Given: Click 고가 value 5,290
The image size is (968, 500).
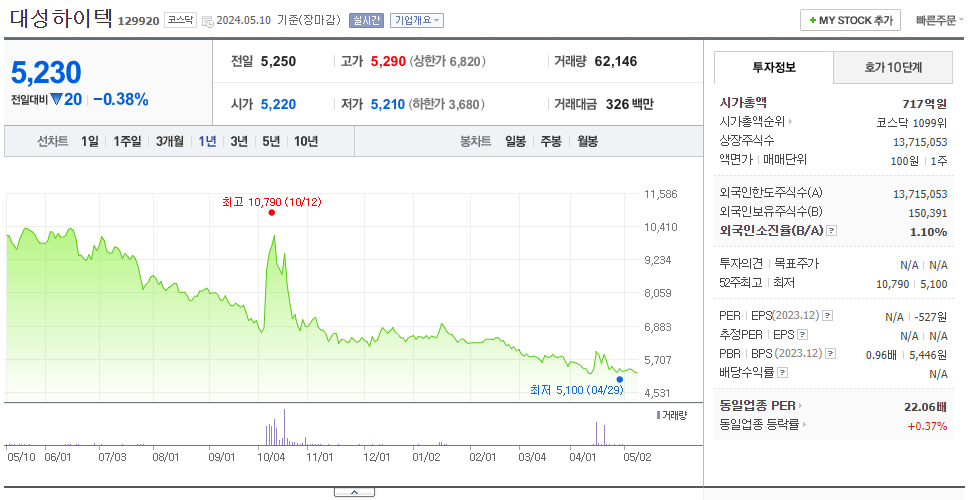Looking at the screenshot, I should (388, 61).
